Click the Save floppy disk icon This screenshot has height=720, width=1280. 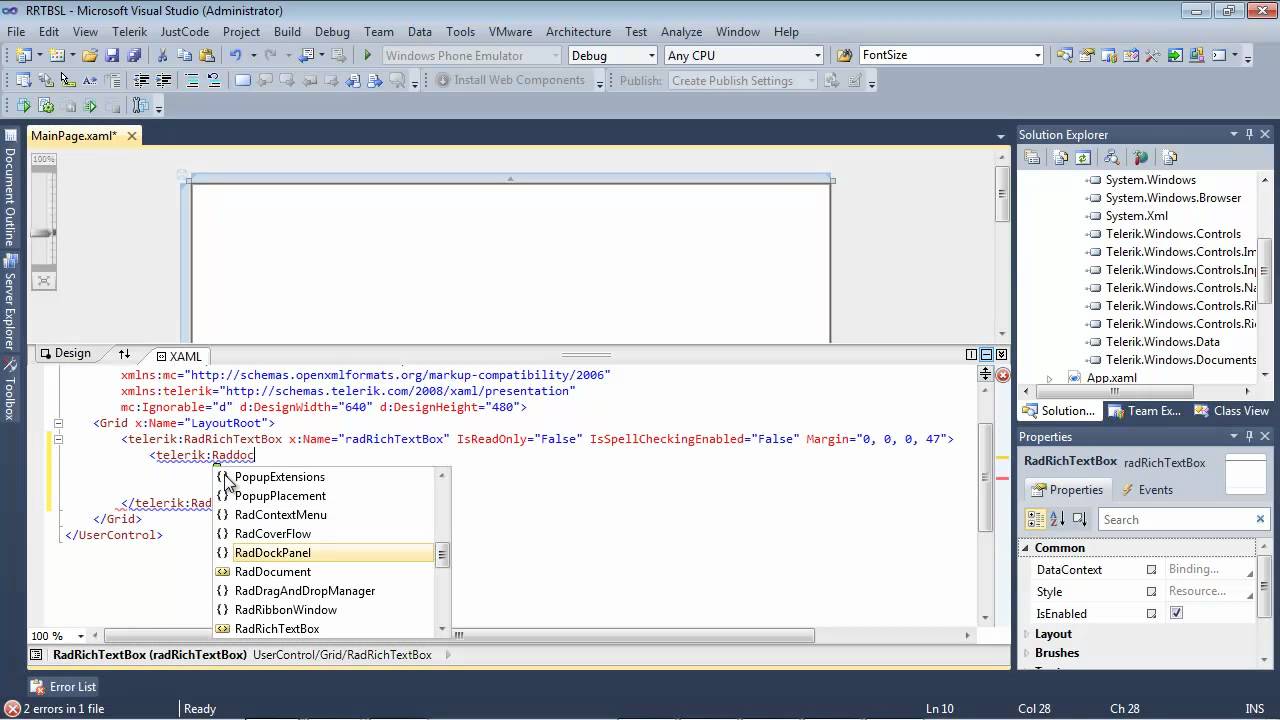coord(113,56)
